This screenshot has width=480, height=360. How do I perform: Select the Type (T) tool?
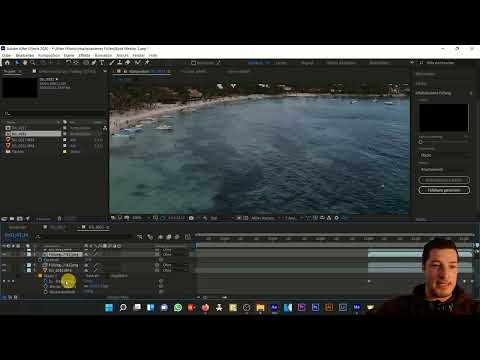coord(102,62)
